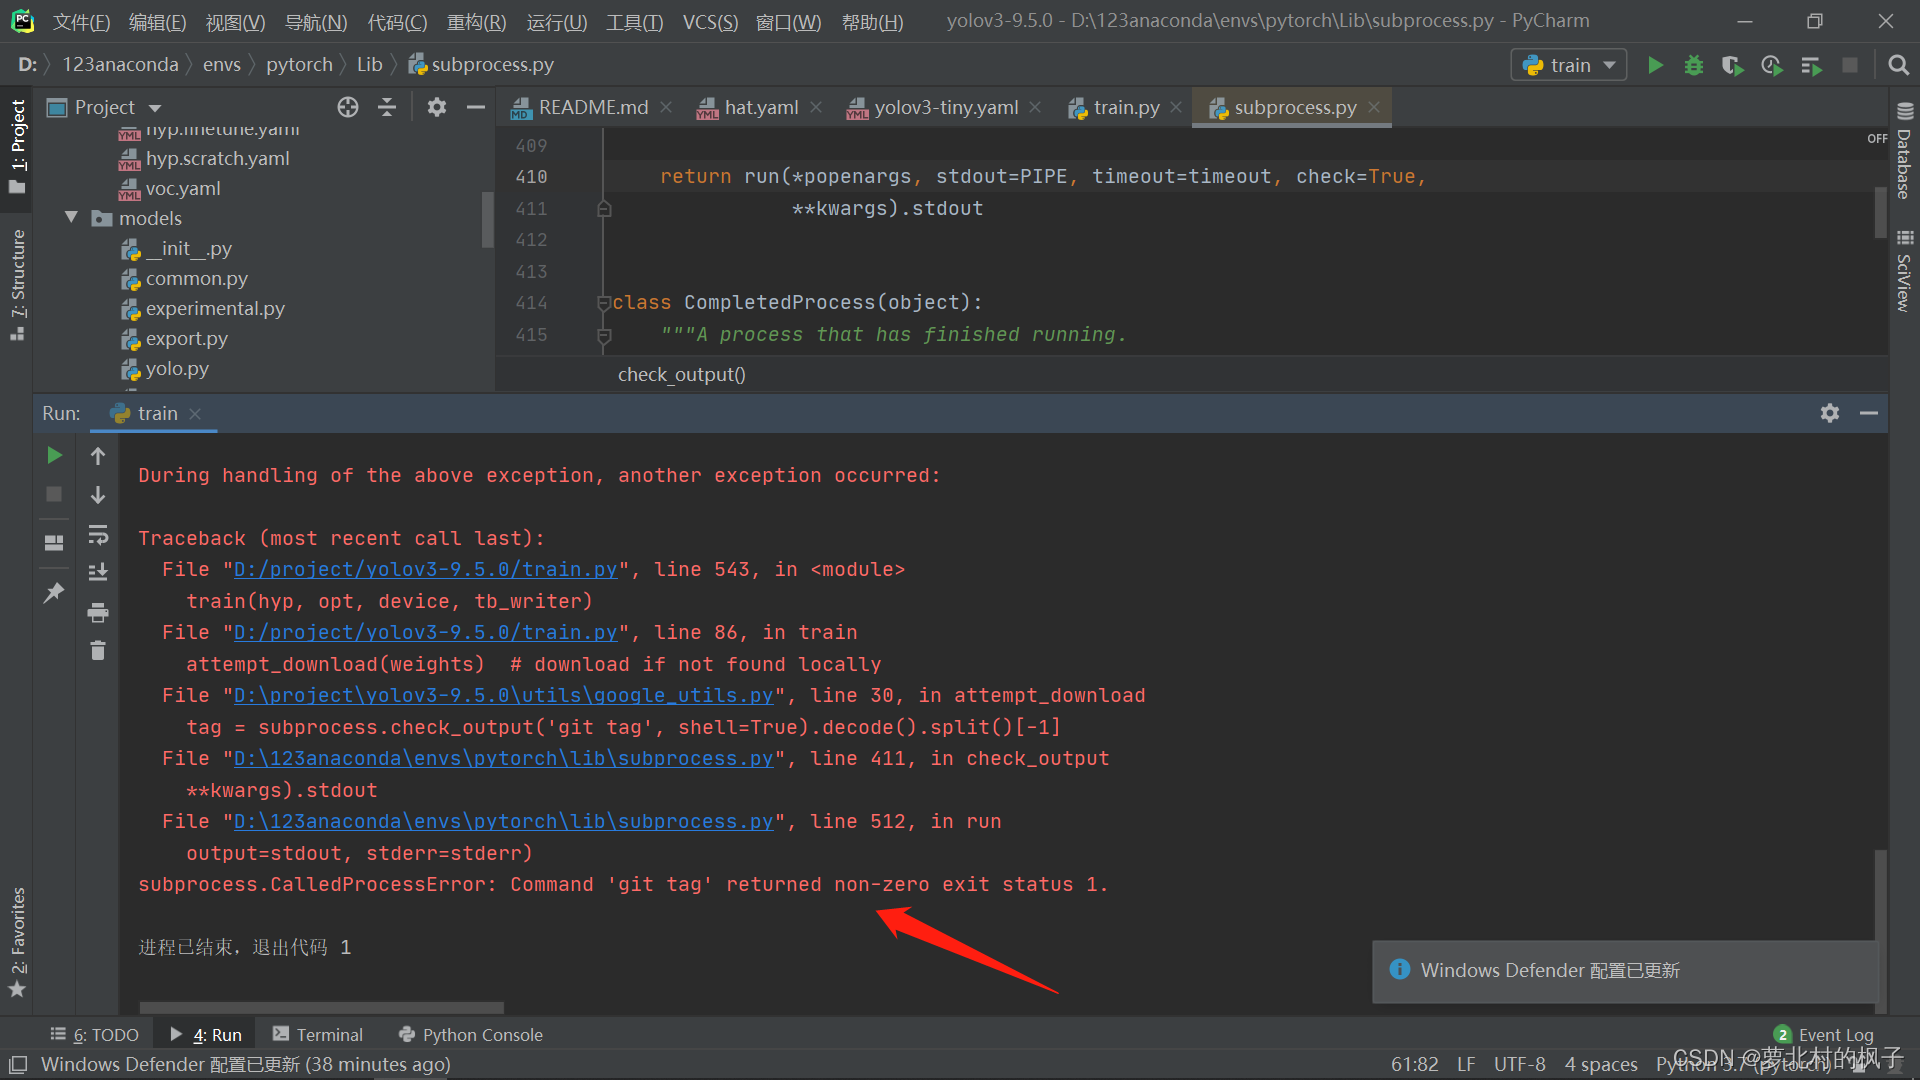Open the Python Console
The image size is (1920, 1080).
click(471, 1035)
